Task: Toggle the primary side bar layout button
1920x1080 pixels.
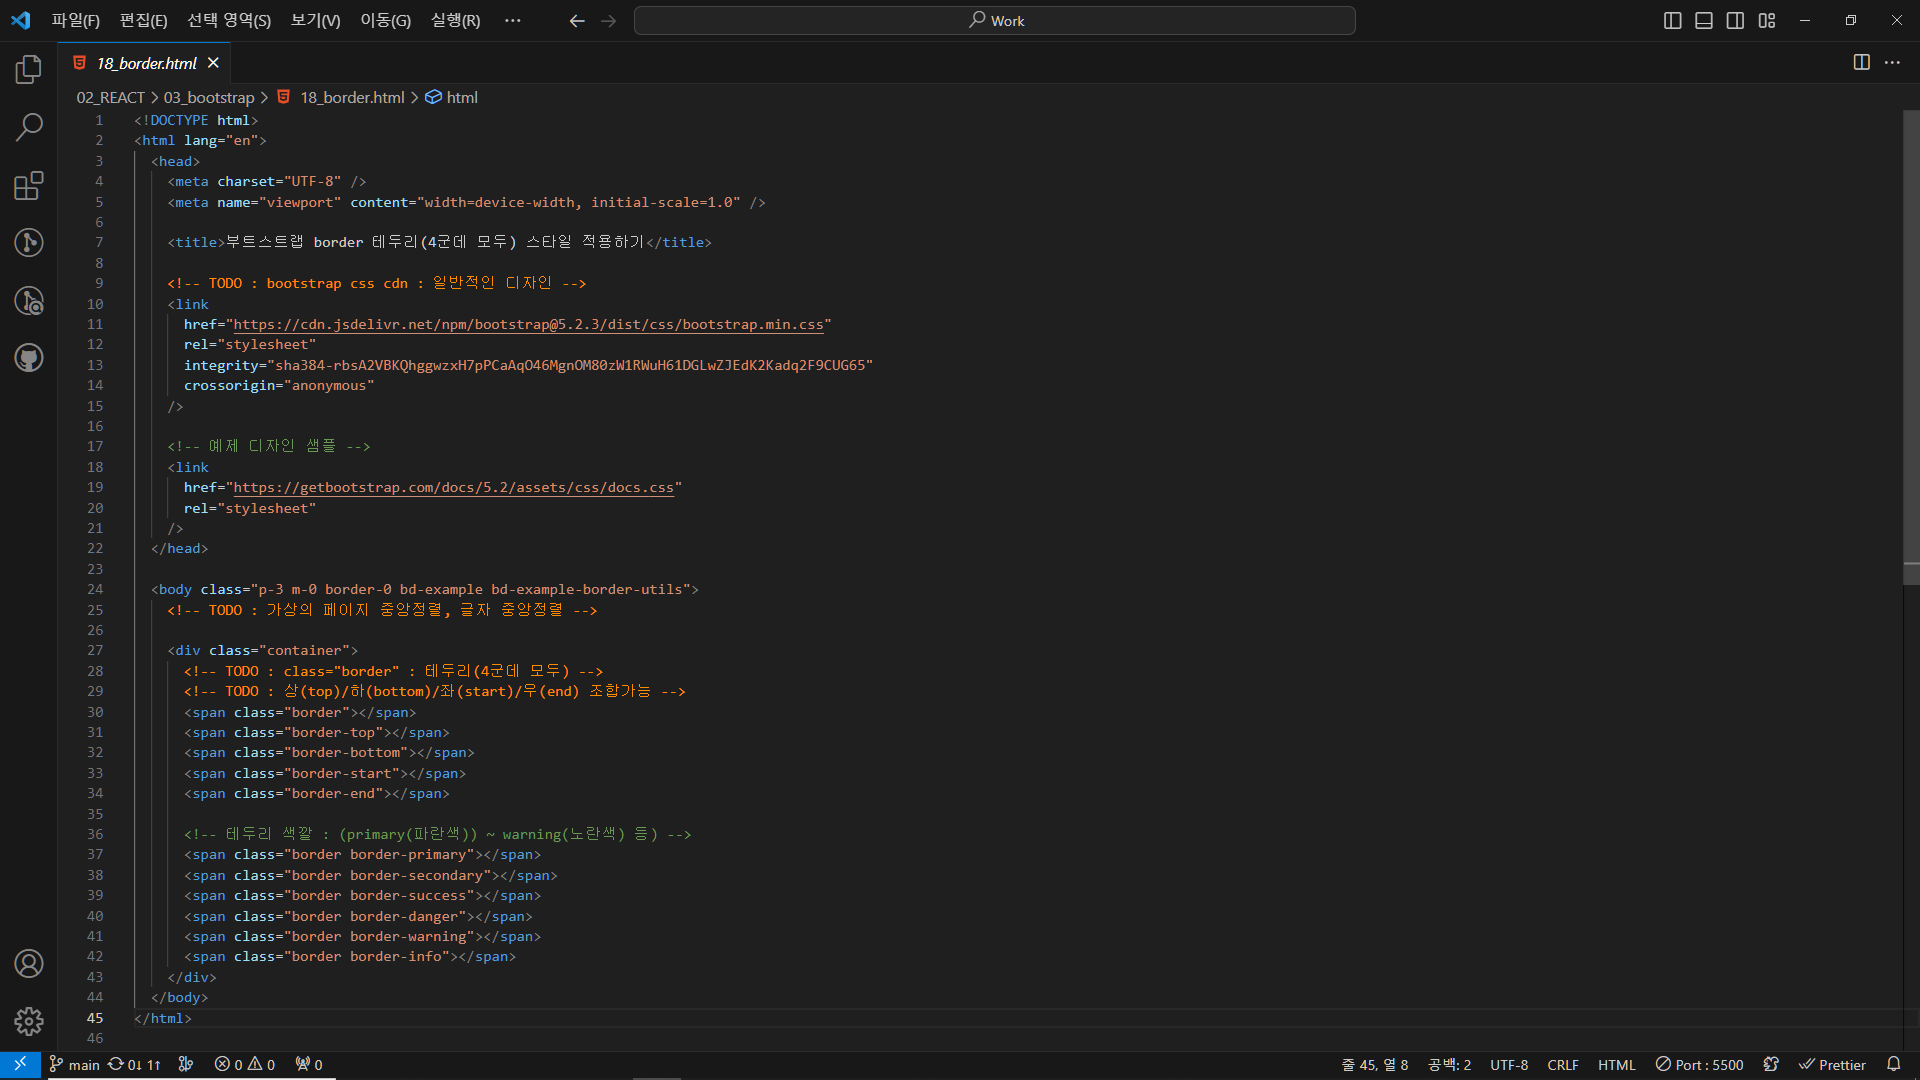Action: (1672, 20)
